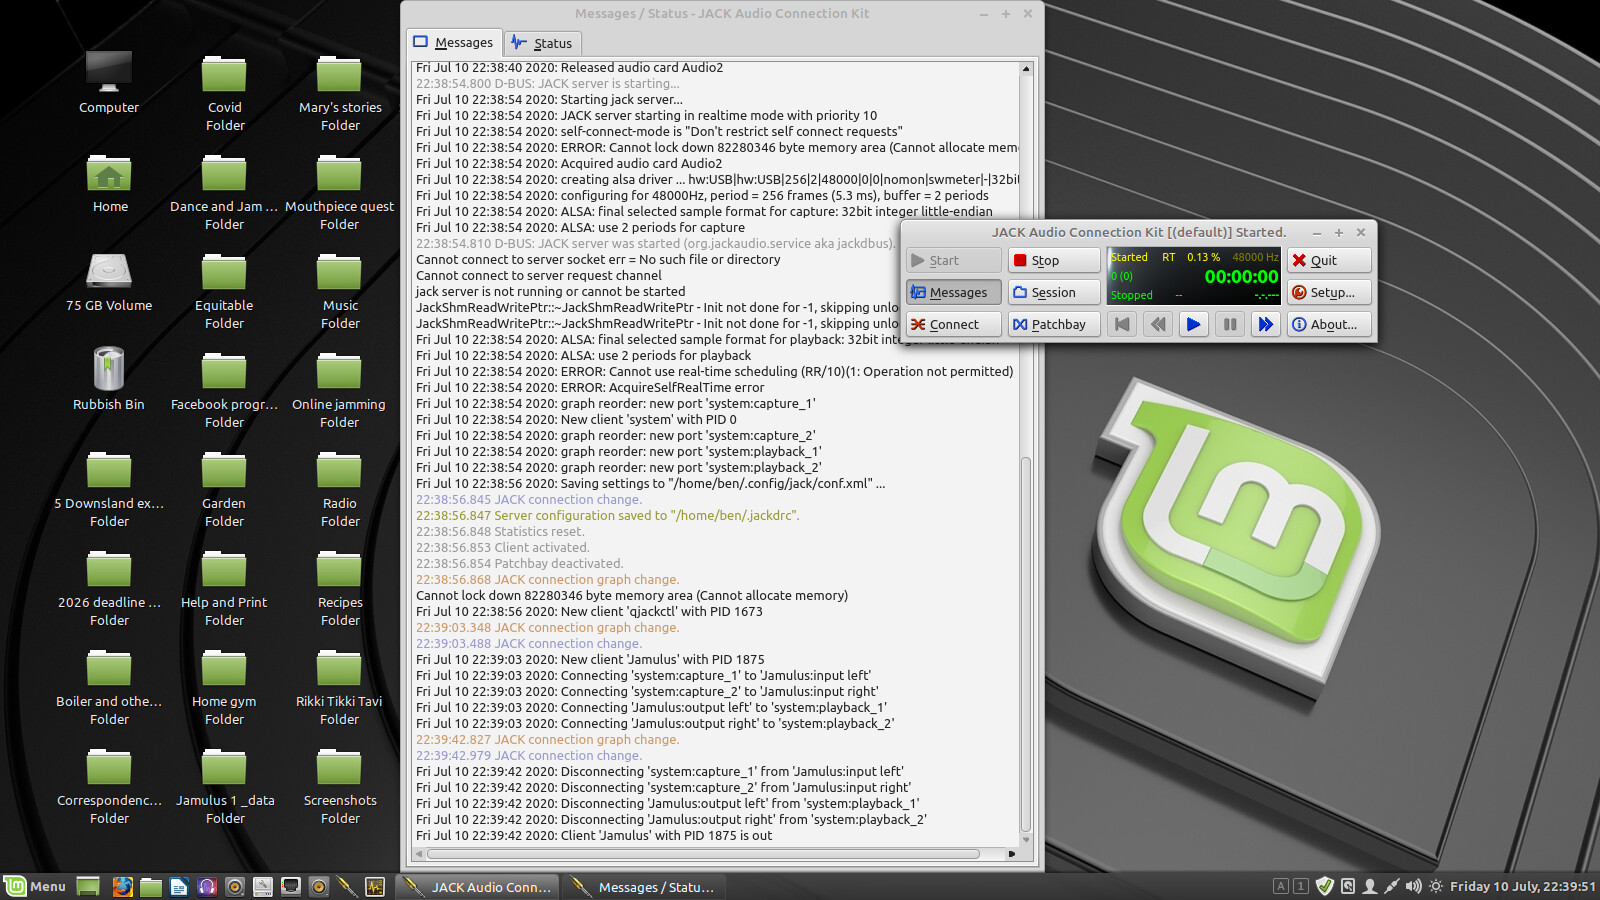This screenshot has width=1600, height=900.
Task: Open the update manager shield icon
Action: 1325,886
